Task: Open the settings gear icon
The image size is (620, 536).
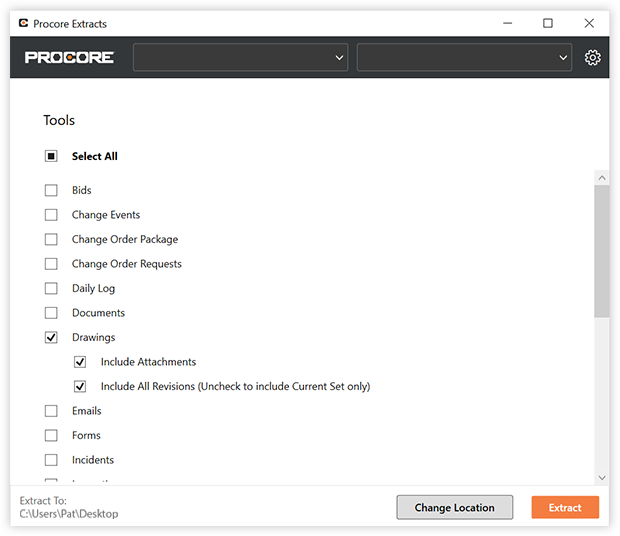Action: [x=592, y=58]
